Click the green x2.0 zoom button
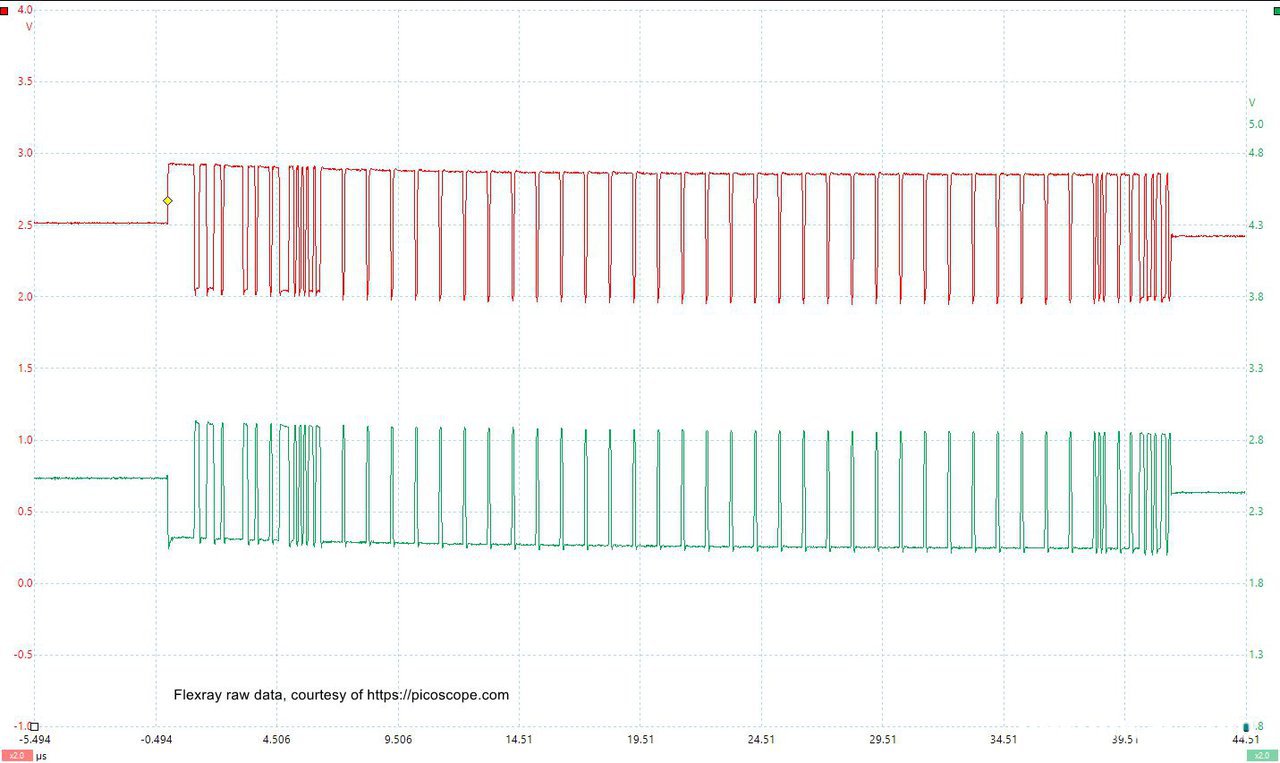 pos(1260,755)
